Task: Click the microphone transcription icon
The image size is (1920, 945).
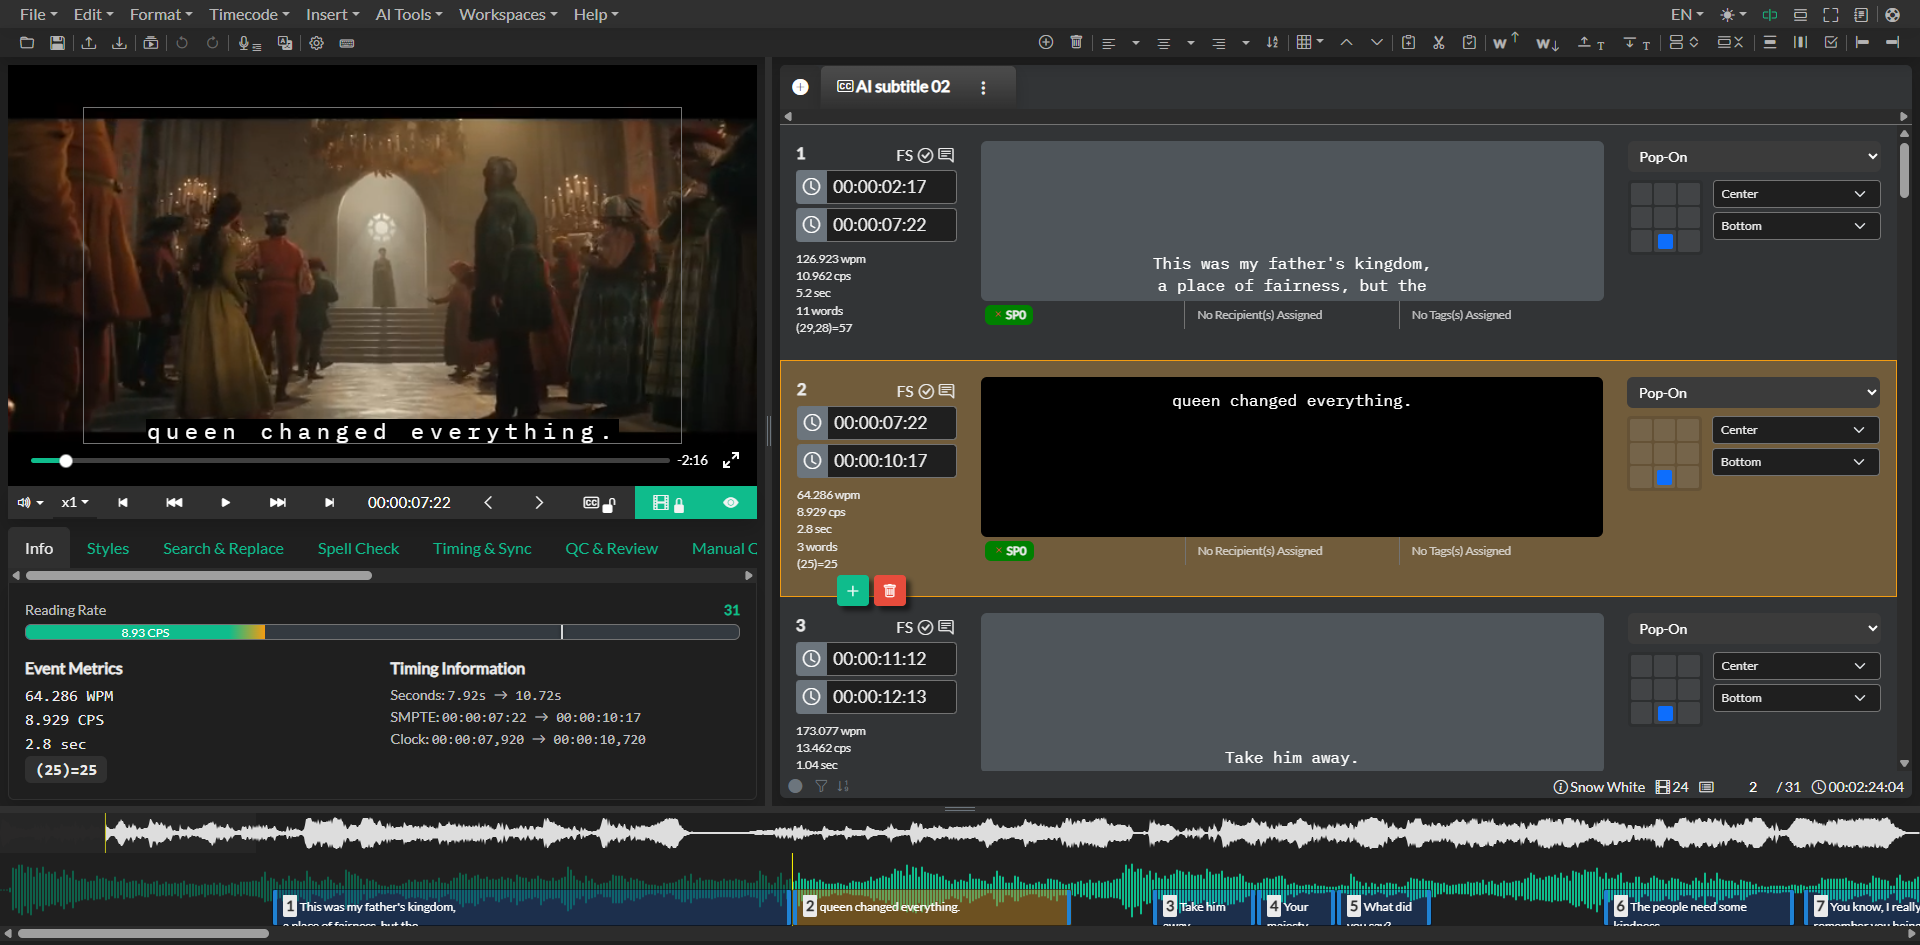Action: pos(249,43)
